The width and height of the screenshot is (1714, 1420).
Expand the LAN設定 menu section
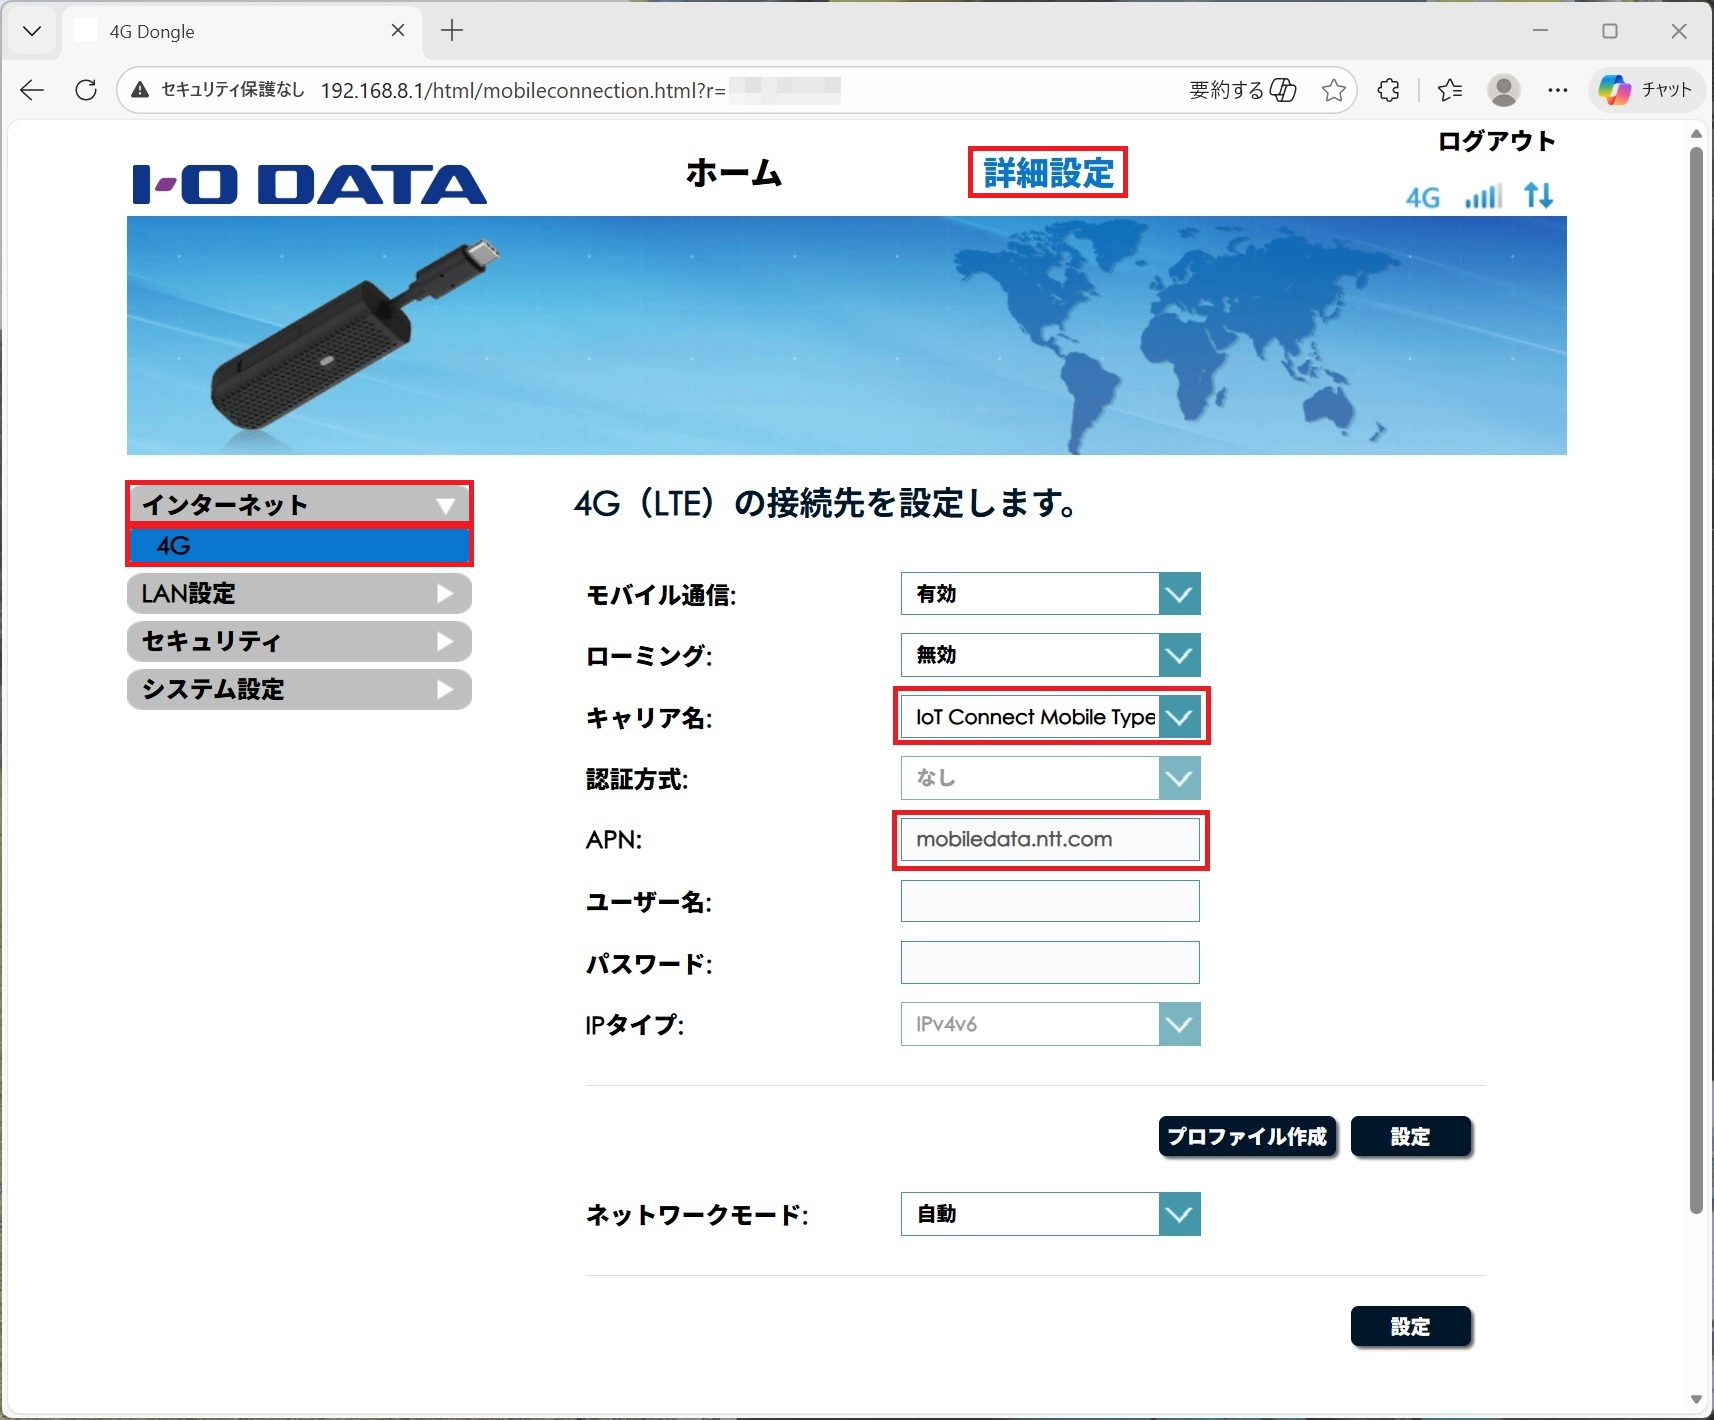[299, 594]
